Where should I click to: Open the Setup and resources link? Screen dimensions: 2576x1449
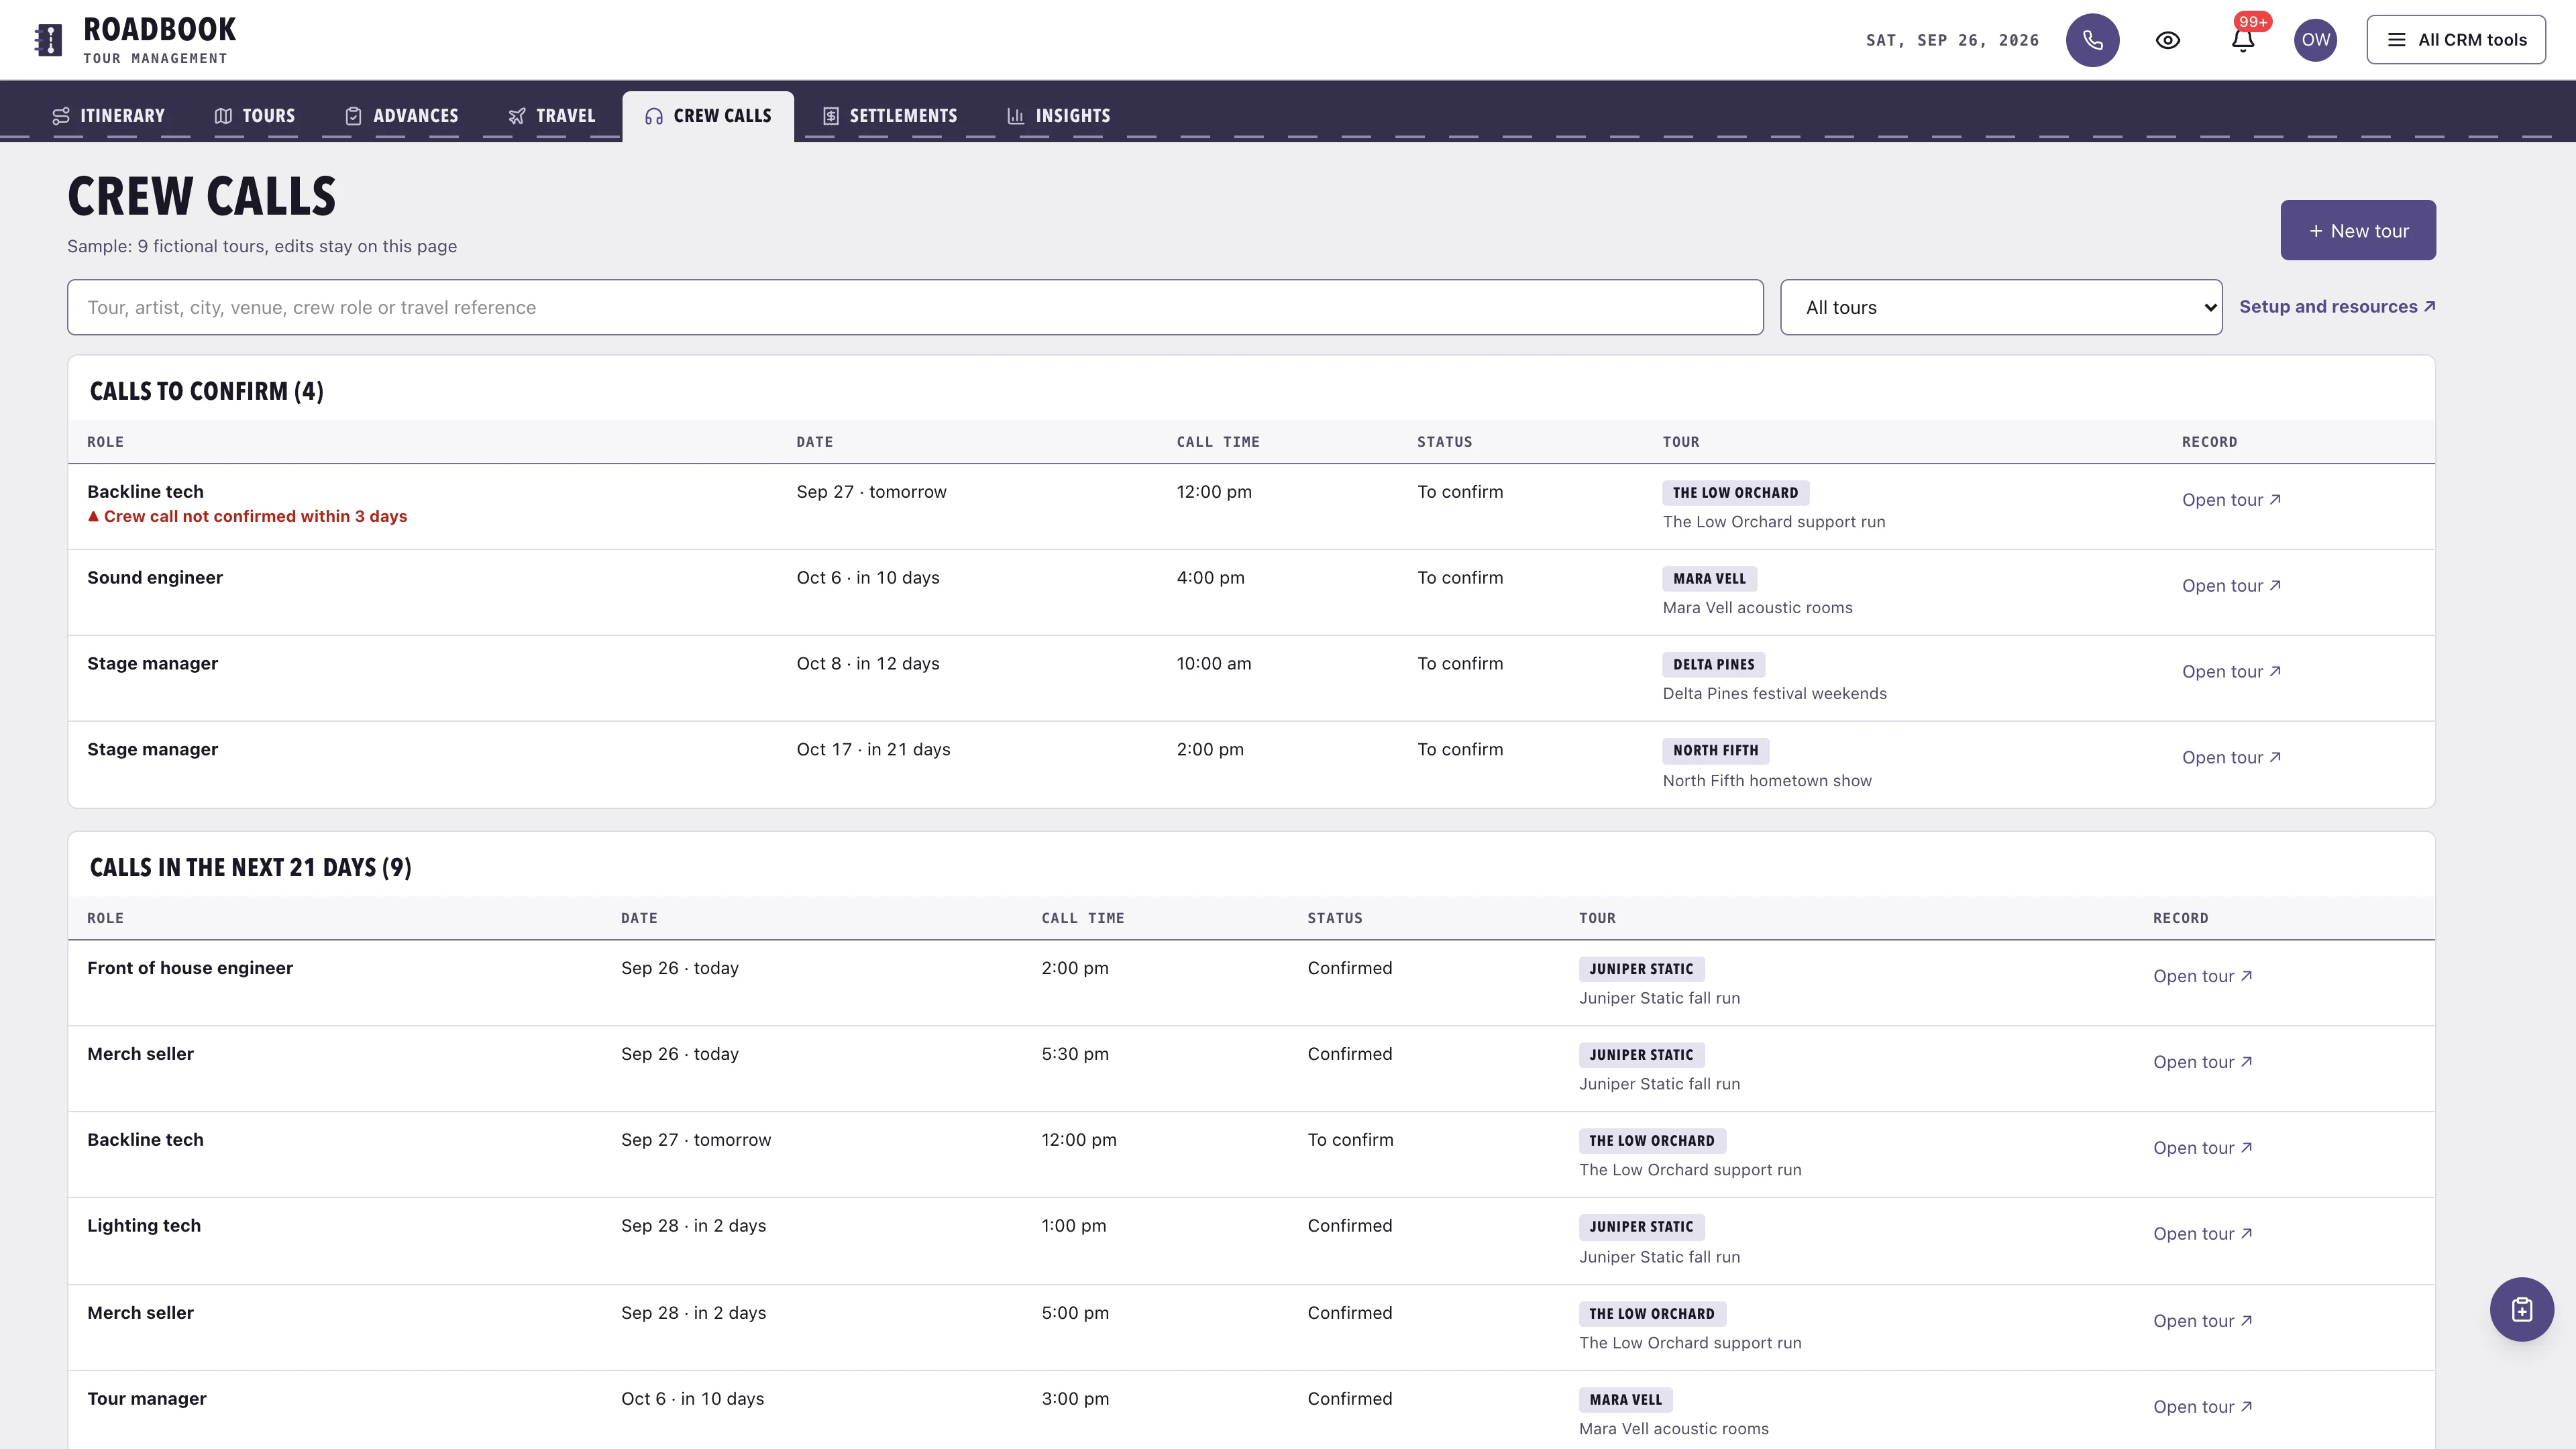coord(2337,307)
